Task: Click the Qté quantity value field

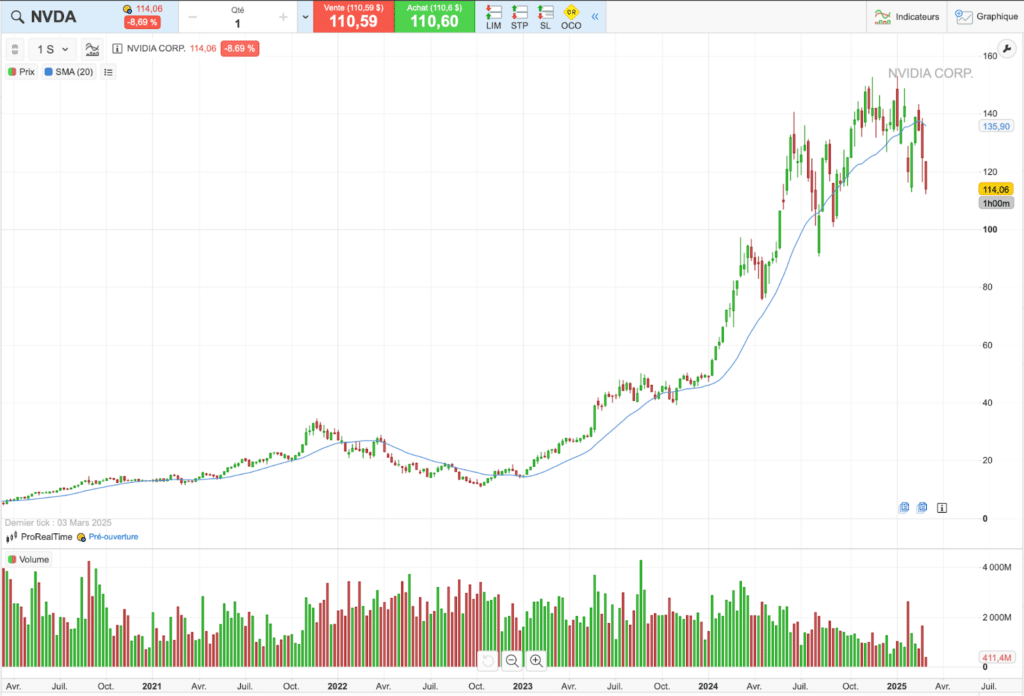Action: (238, 24)
